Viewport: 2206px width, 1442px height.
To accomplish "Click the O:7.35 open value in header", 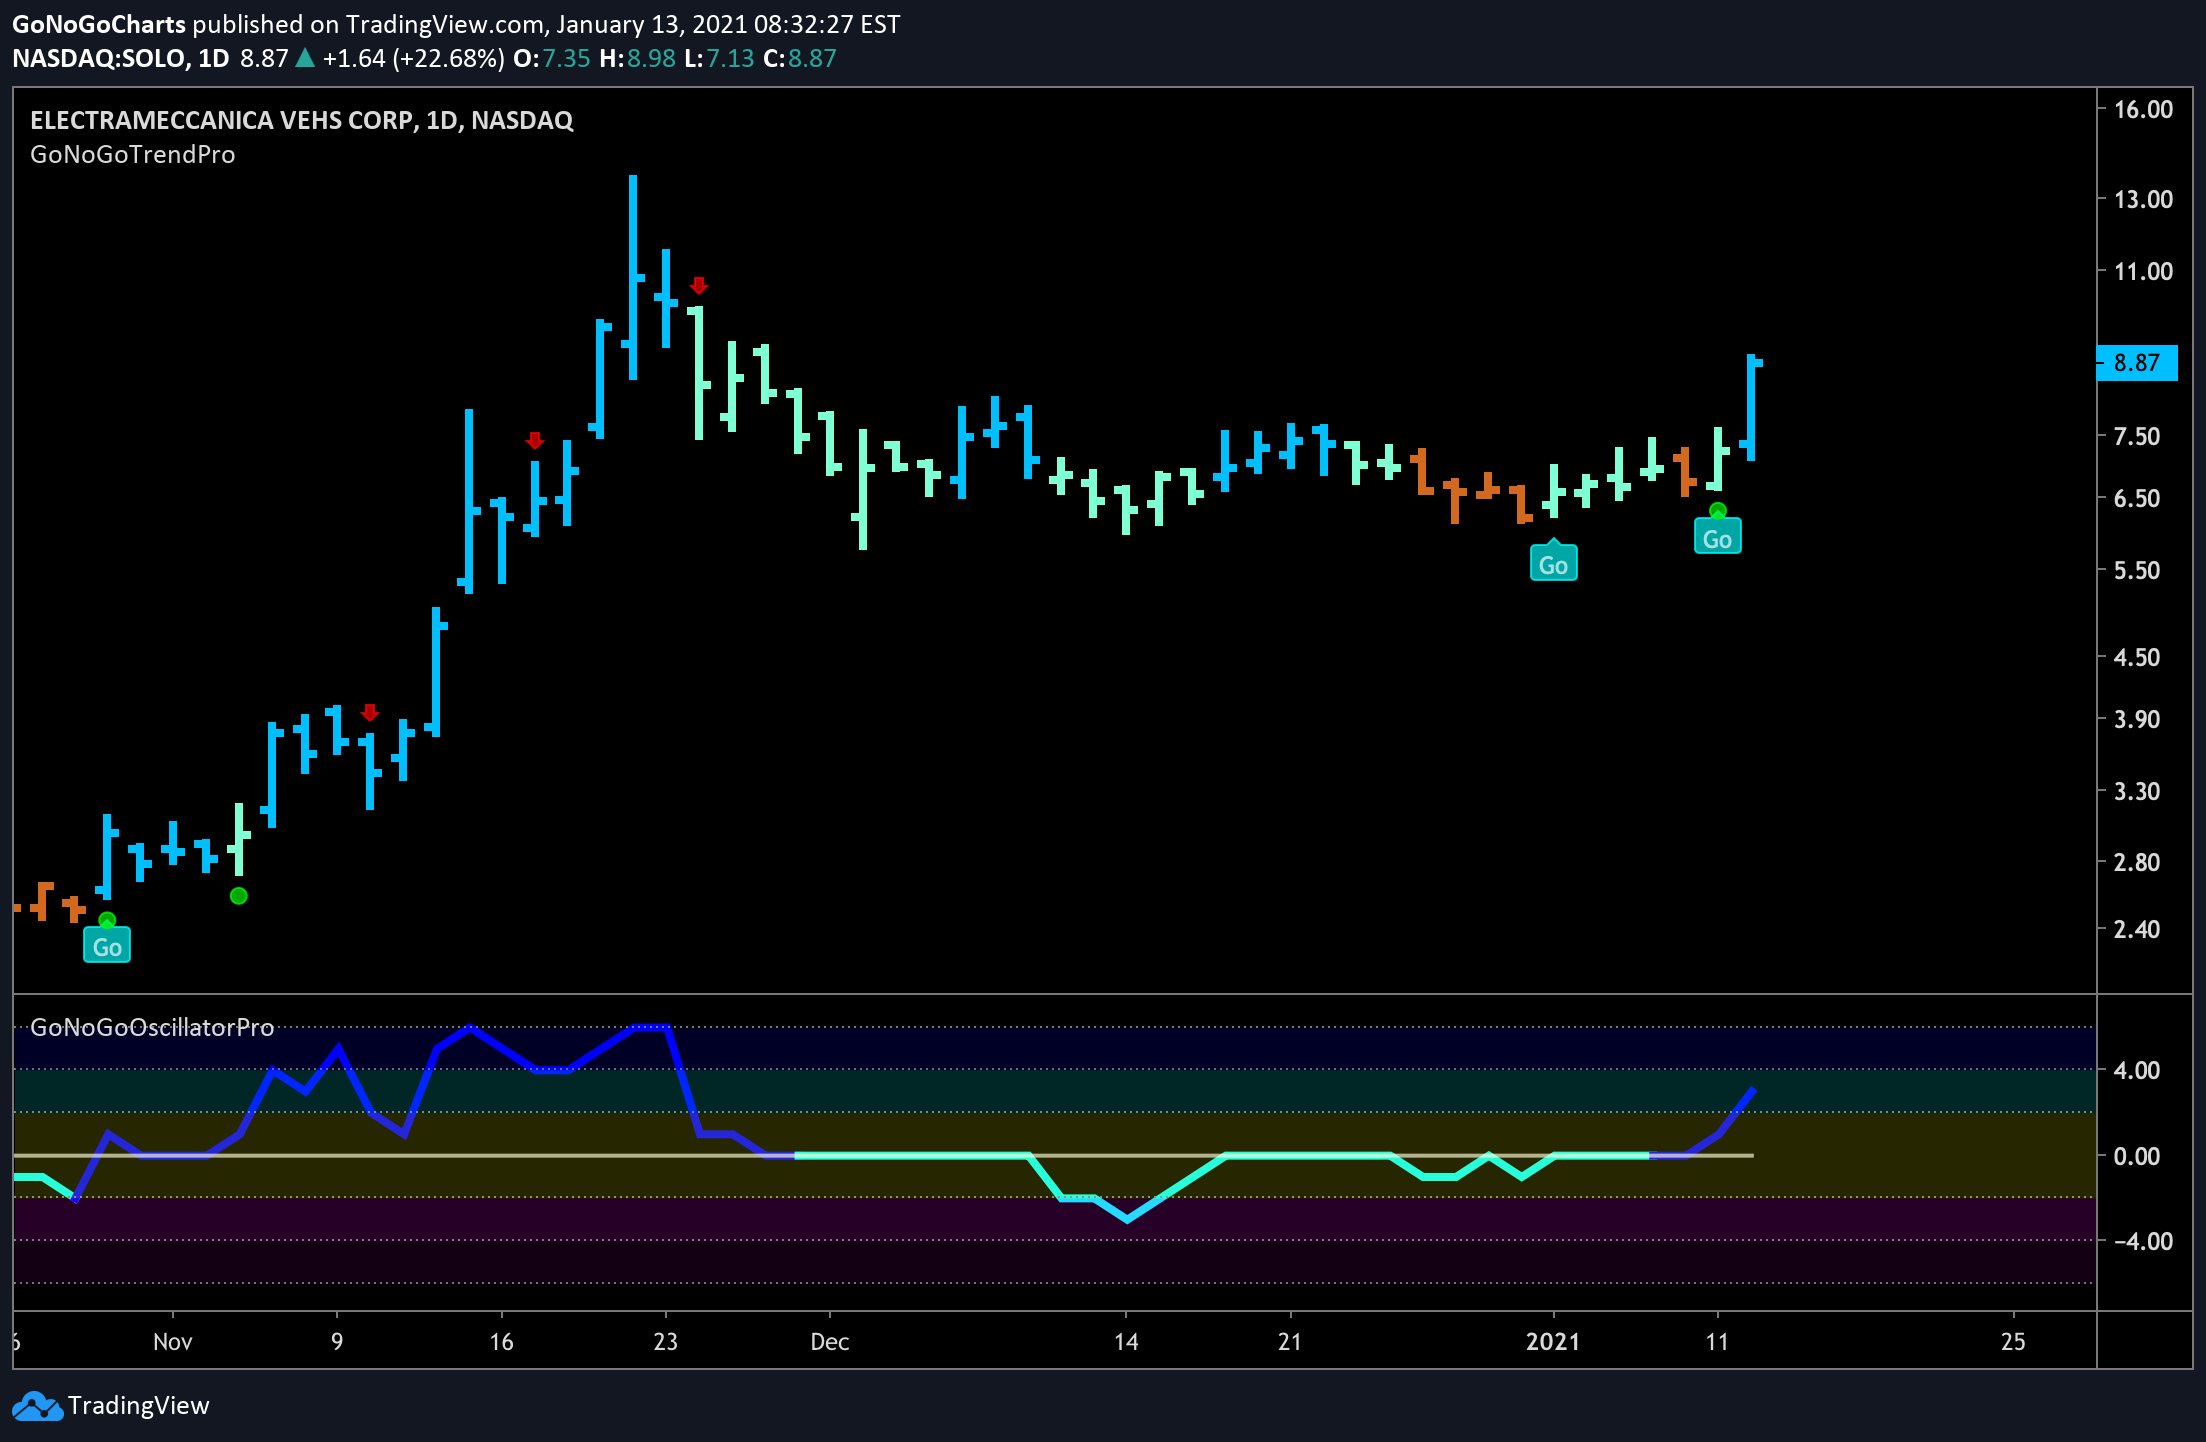I will click(552, 58).
